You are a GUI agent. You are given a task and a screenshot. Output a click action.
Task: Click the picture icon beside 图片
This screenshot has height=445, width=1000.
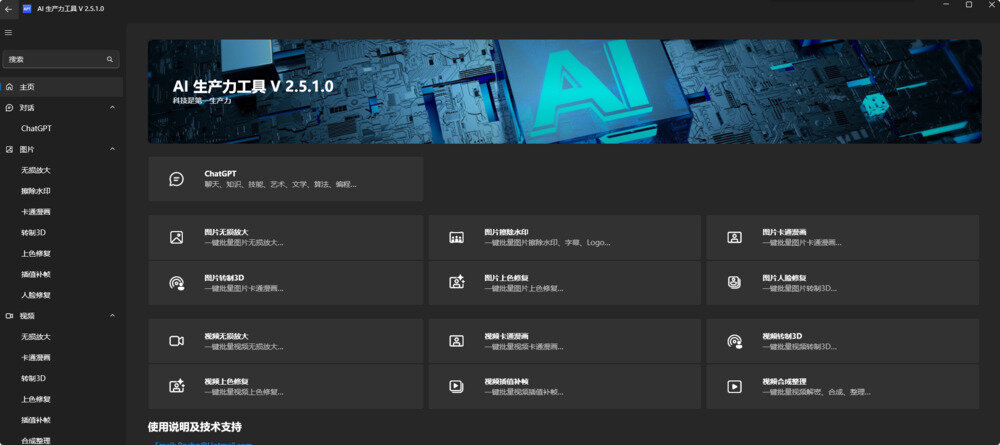pyautogui.click(x=9, y=149)
